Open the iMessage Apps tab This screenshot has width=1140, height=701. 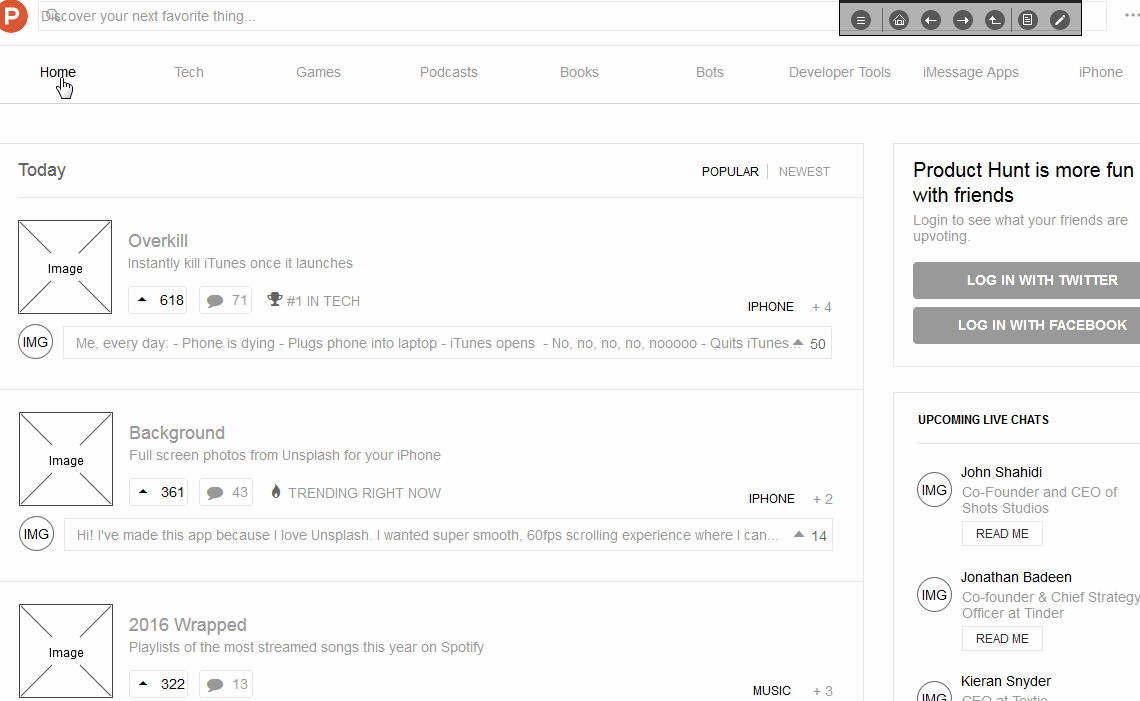[971, 72]
